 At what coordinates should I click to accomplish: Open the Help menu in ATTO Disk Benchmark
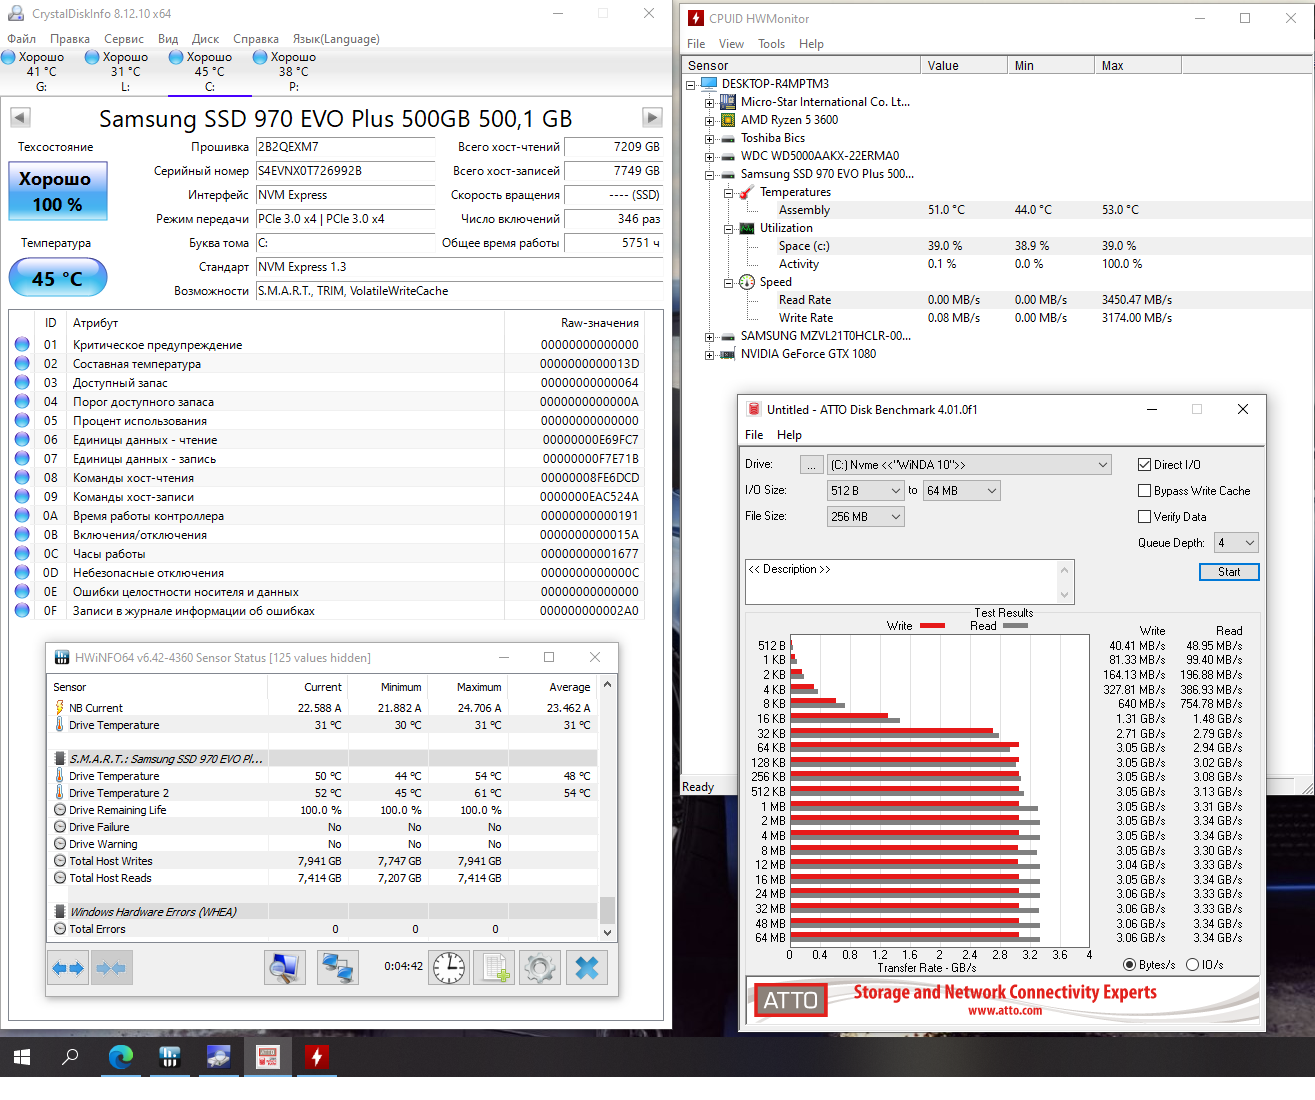(789, 435)
